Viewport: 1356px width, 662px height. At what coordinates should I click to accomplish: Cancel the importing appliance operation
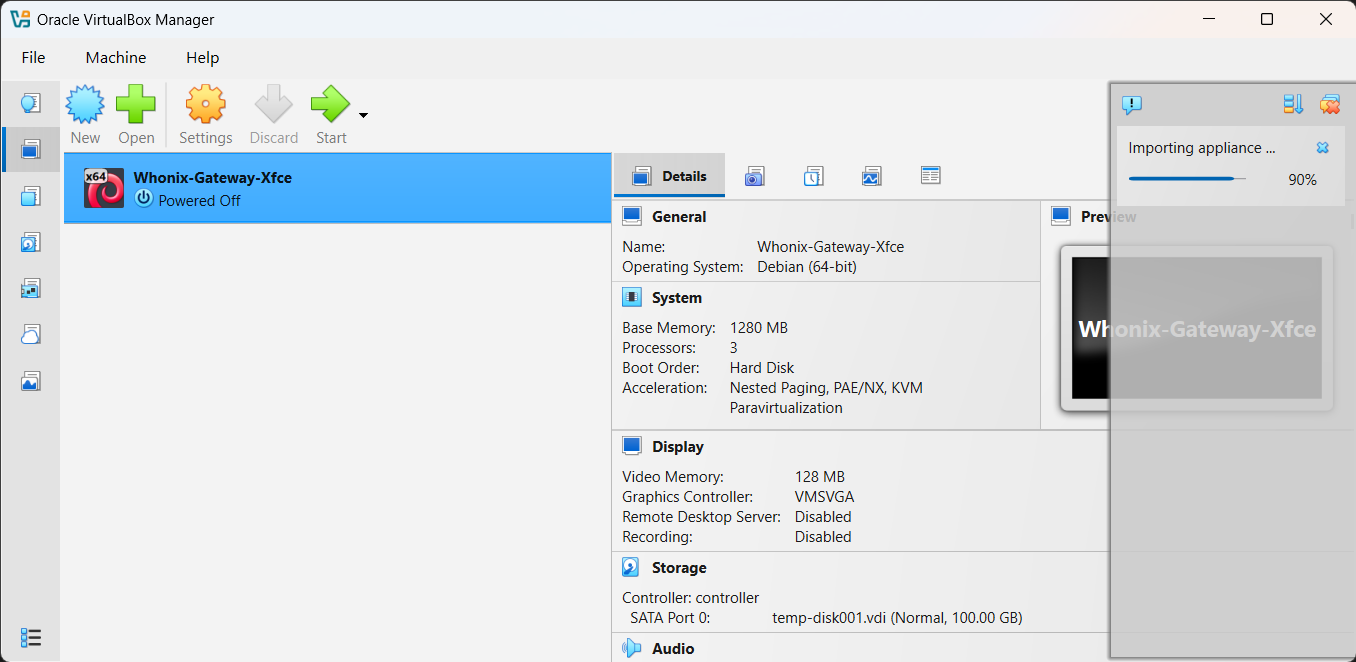[x=1322, y=147]
